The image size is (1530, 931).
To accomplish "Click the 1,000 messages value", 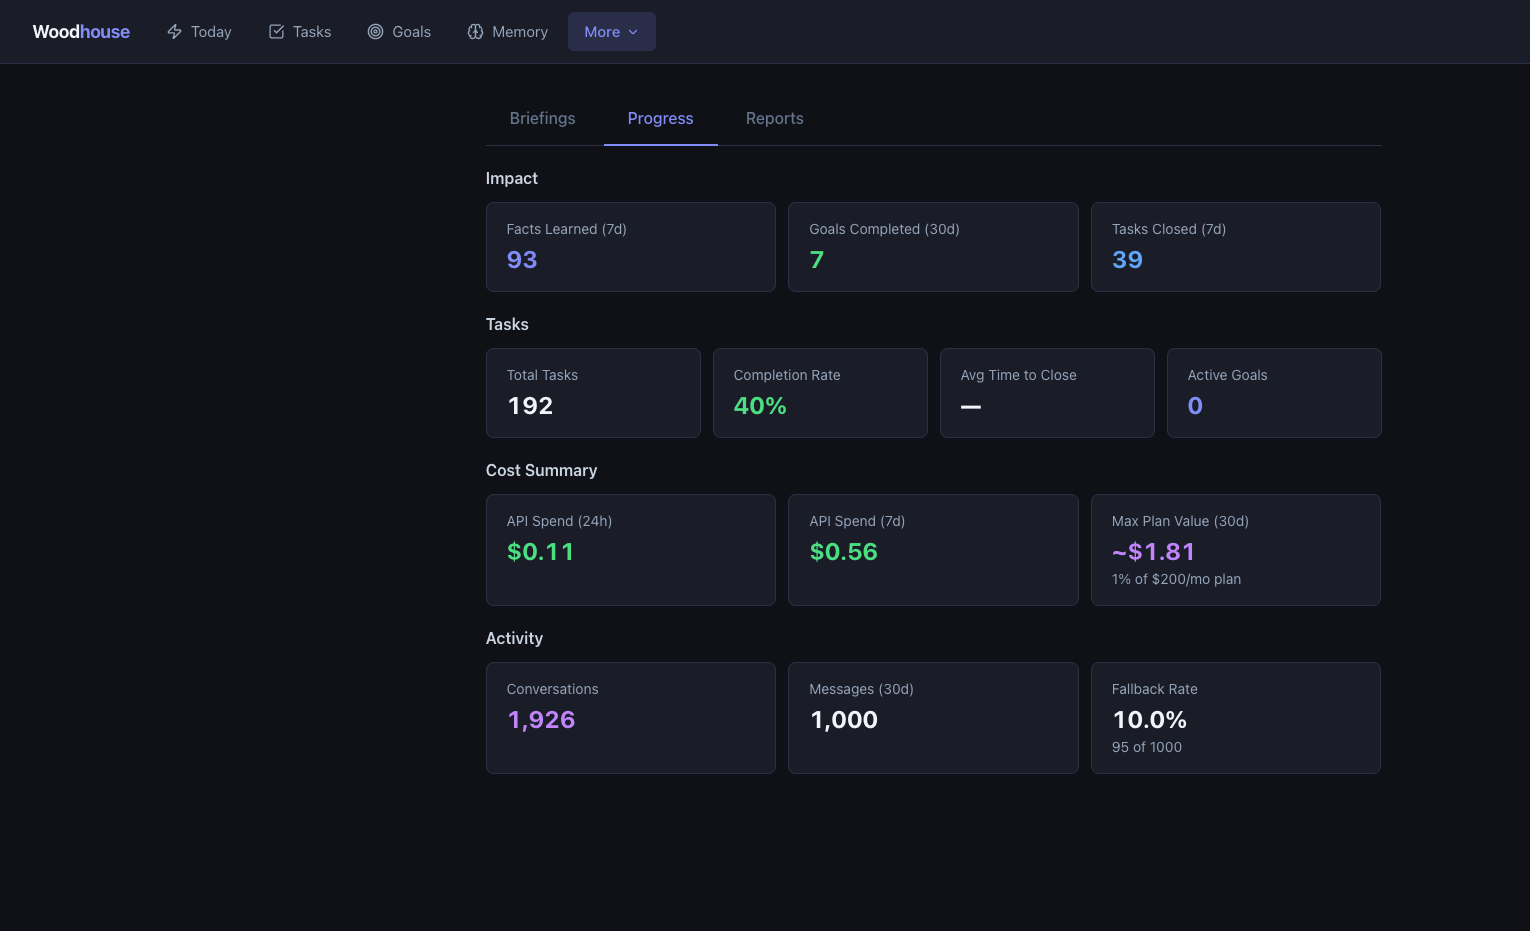I will point(844,720).
